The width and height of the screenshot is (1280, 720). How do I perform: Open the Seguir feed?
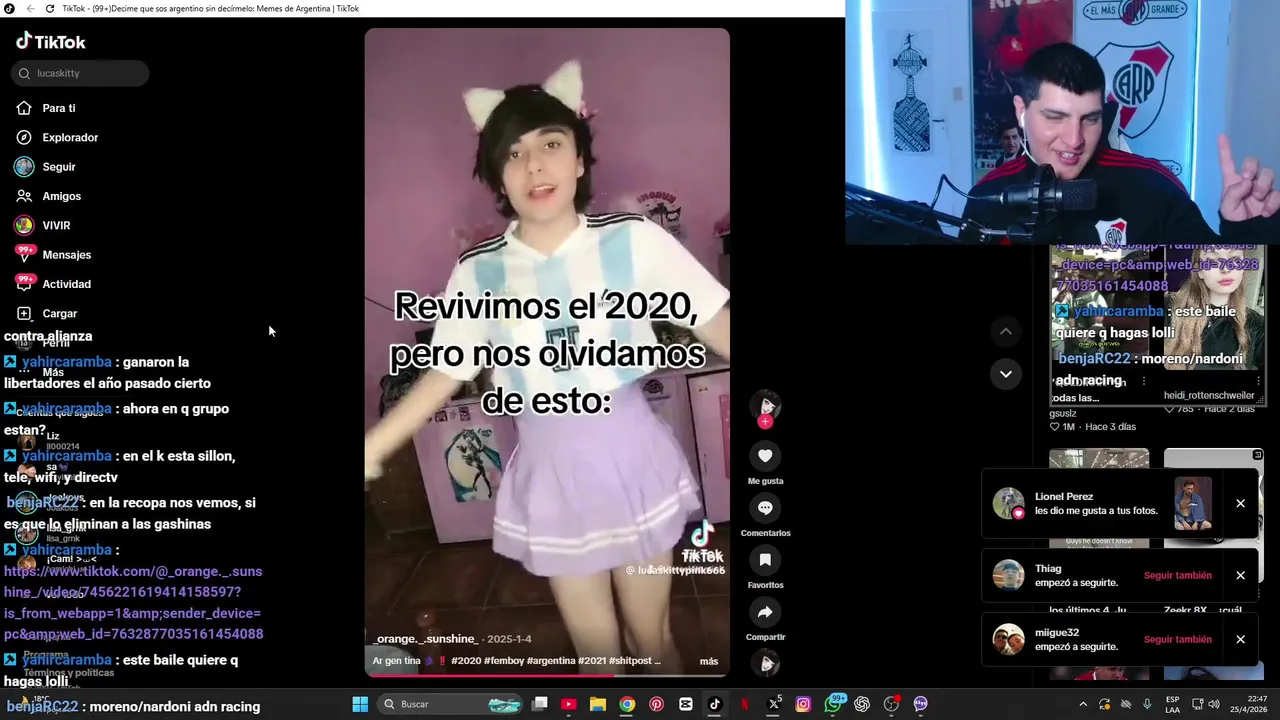[x=47, y=167]
